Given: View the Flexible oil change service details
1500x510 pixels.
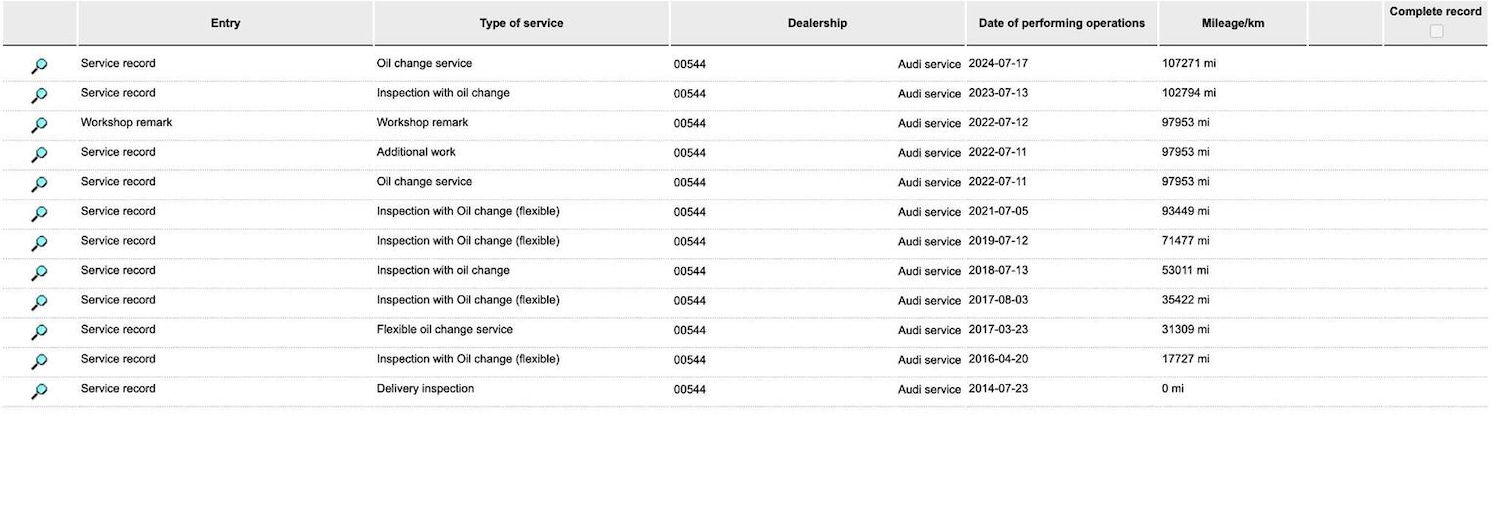Looking at the screenshot, I should tap(39, 331).
